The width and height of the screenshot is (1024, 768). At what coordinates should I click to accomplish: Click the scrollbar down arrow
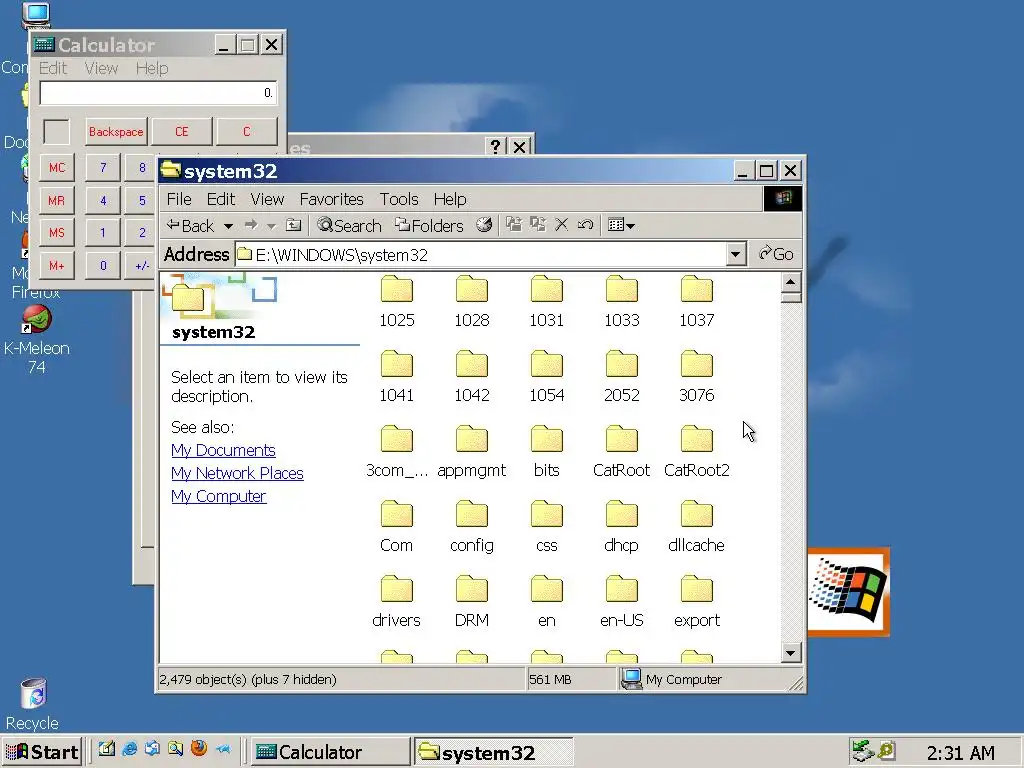(791, 652)
